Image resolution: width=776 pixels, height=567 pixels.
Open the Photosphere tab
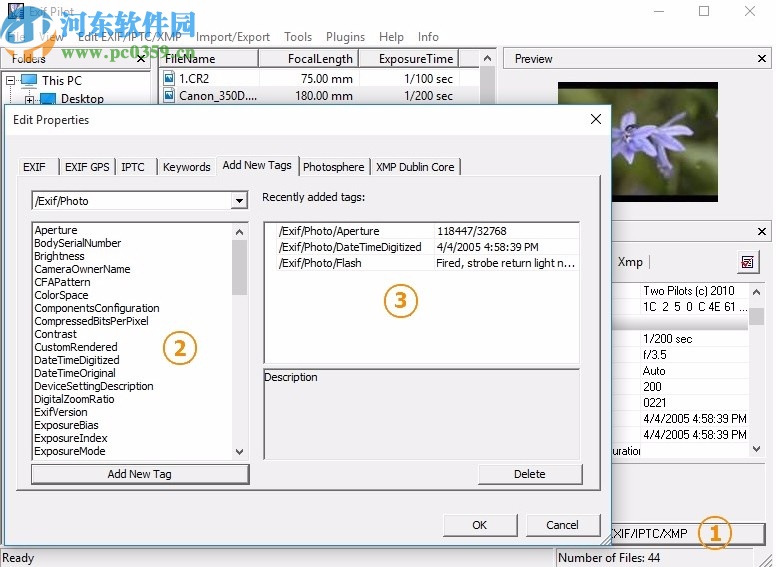(x=334, y=167)
